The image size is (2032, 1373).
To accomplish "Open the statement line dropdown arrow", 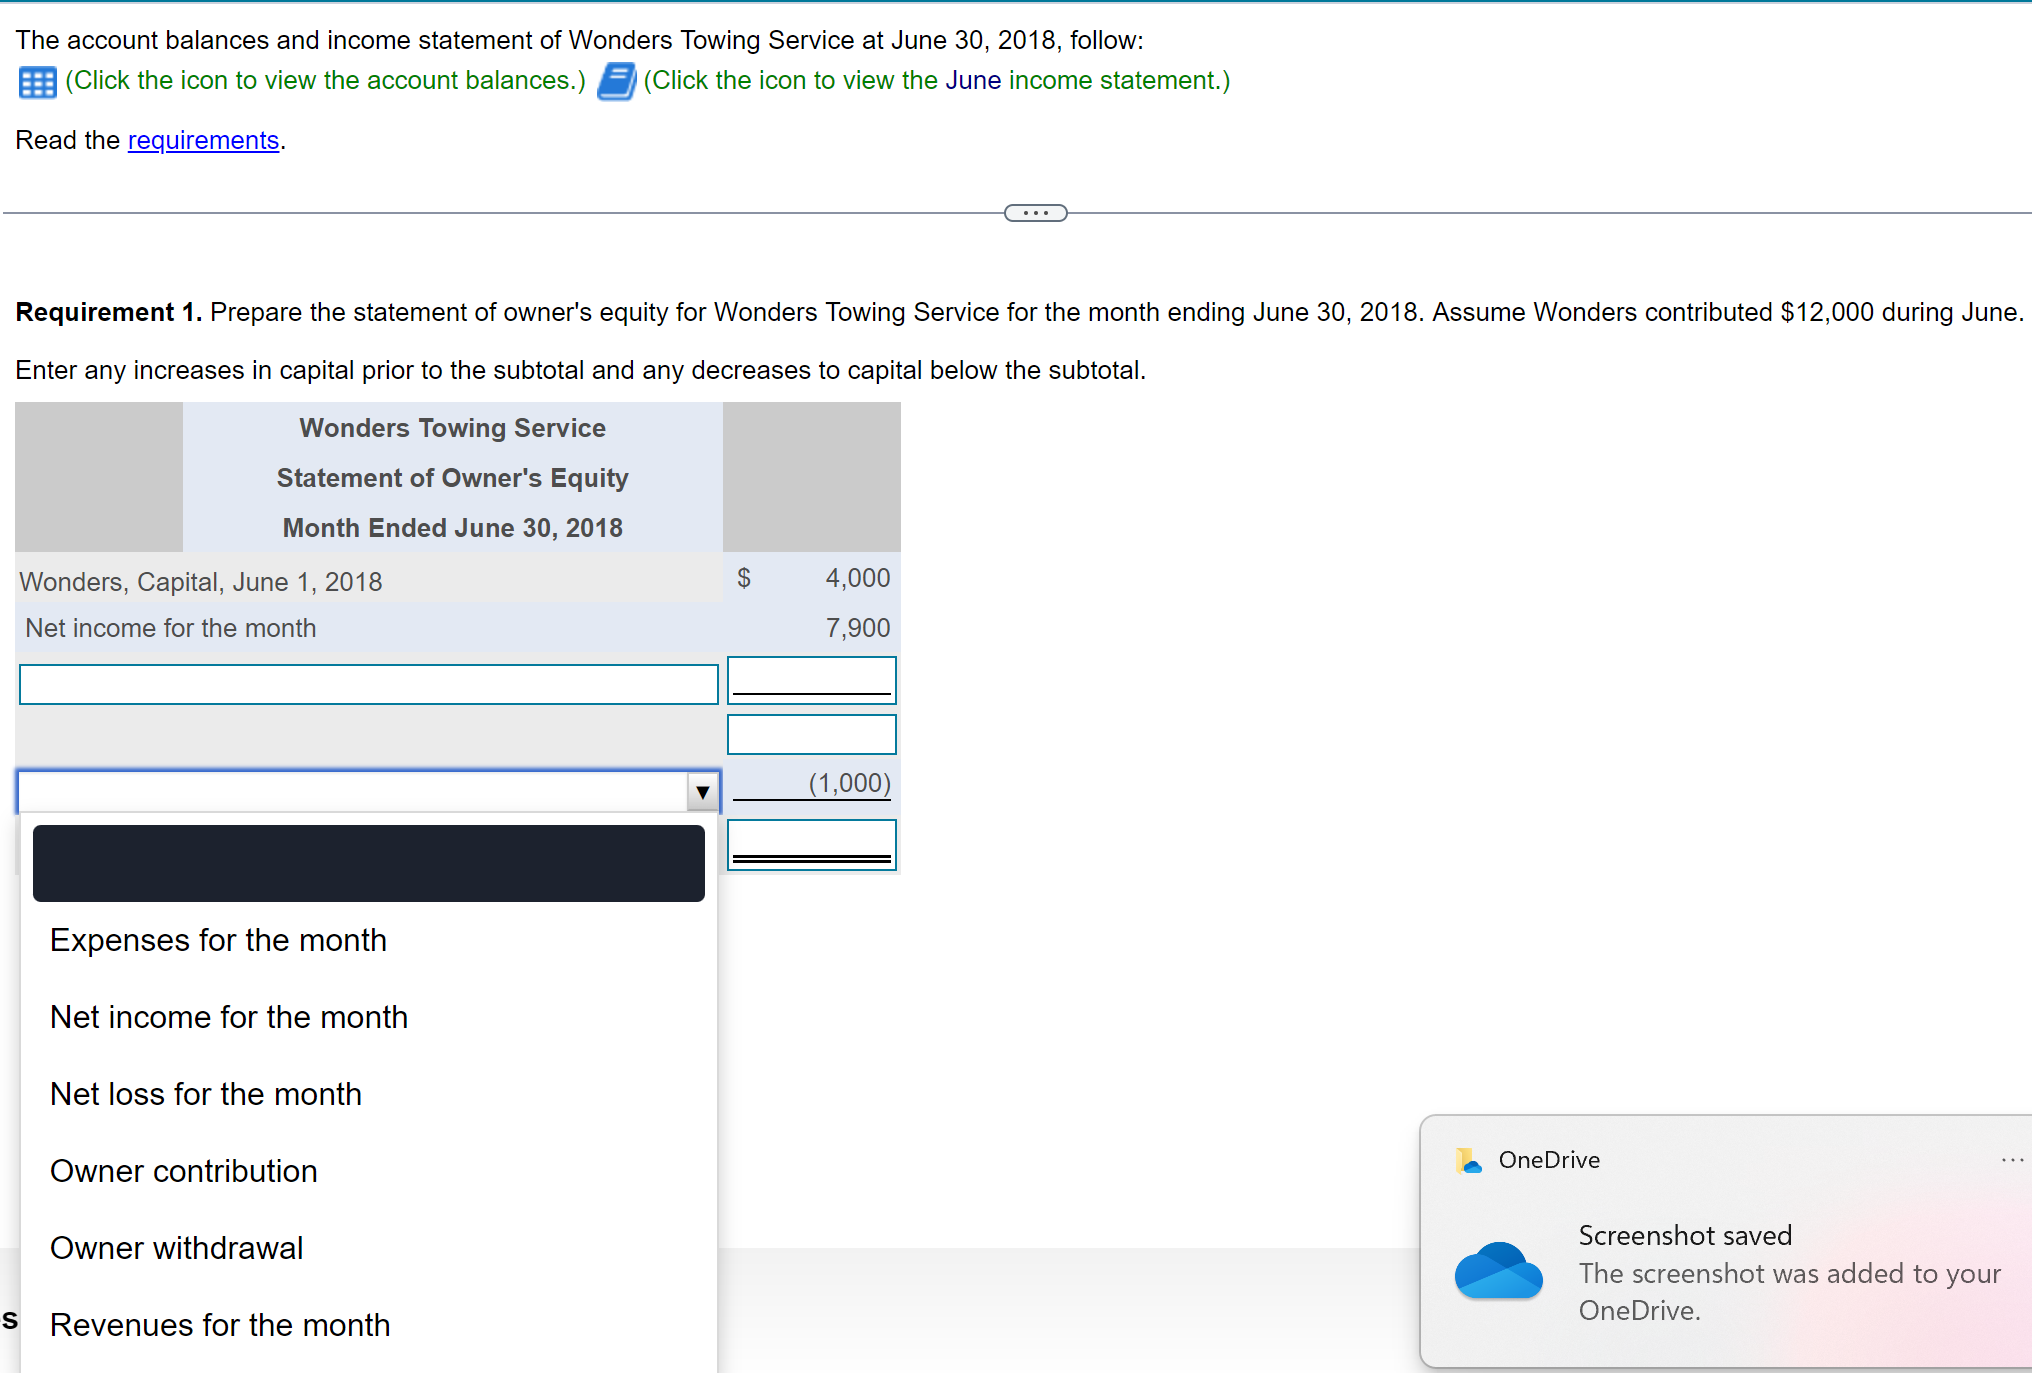I will pos(701,791).
